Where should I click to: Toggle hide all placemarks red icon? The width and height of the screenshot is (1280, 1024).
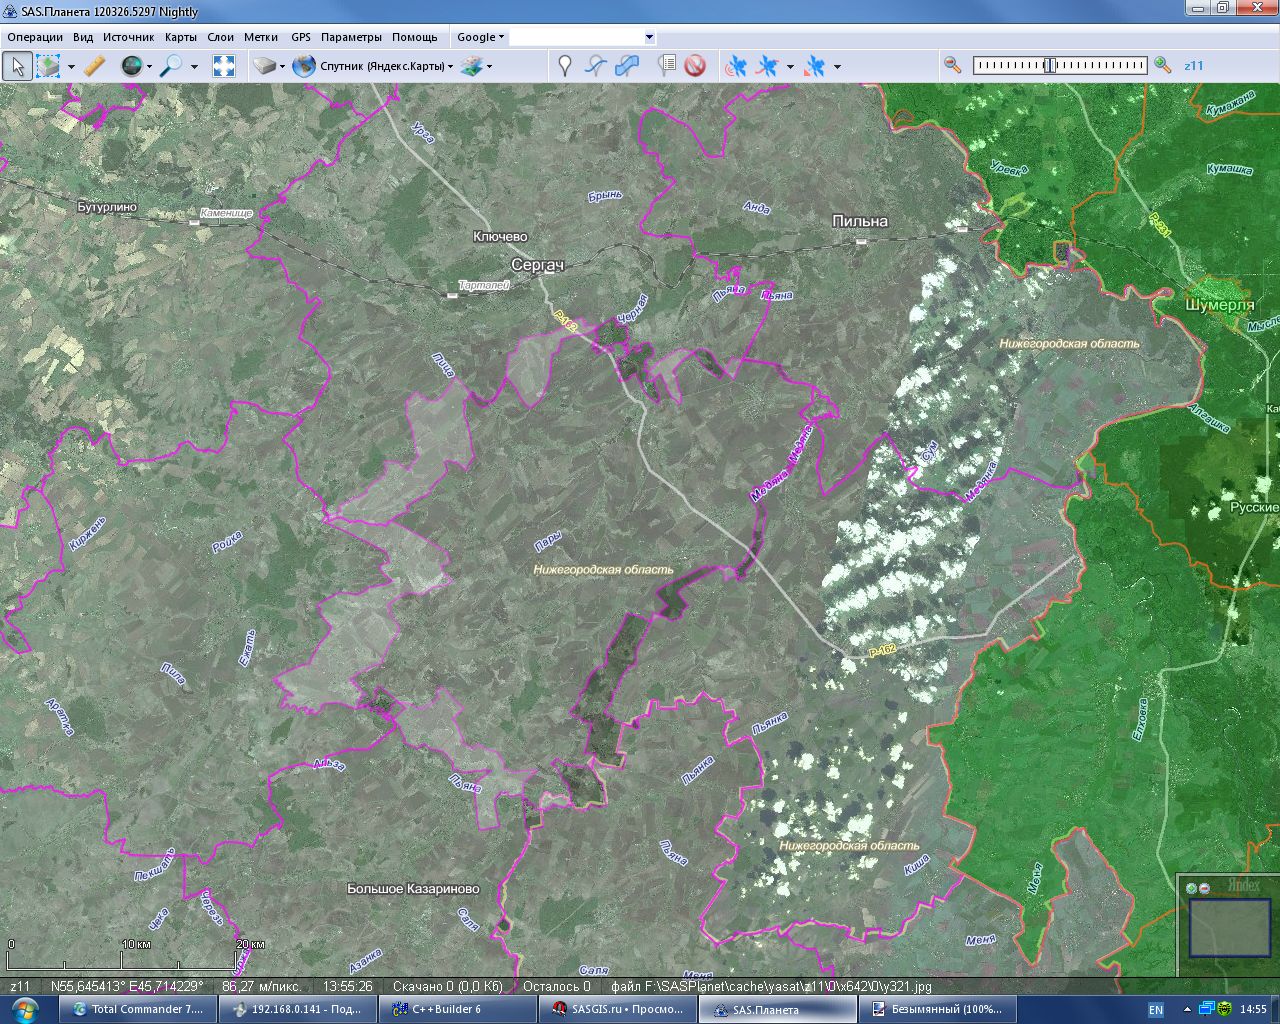695,66
